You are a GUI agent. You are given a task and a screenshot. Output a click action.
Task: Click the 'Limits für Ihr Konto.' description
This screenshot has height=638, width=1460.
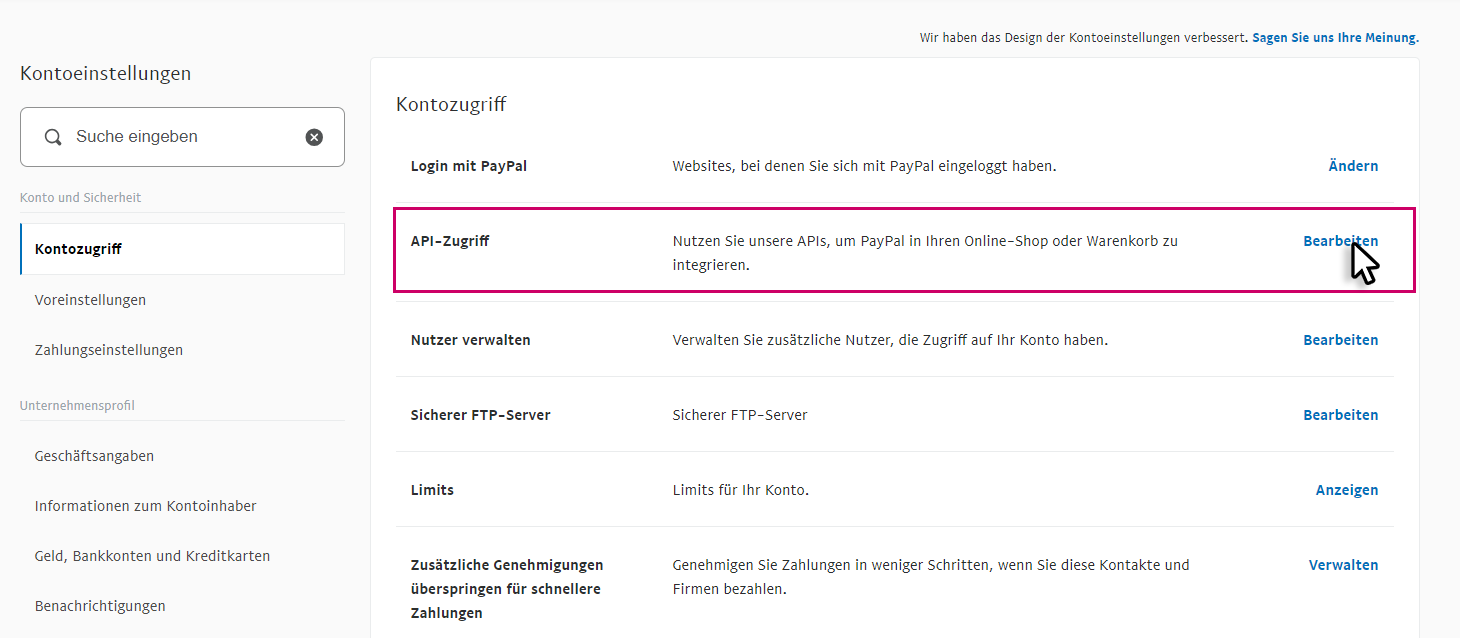pyautogui.click(x=741, y=490)
